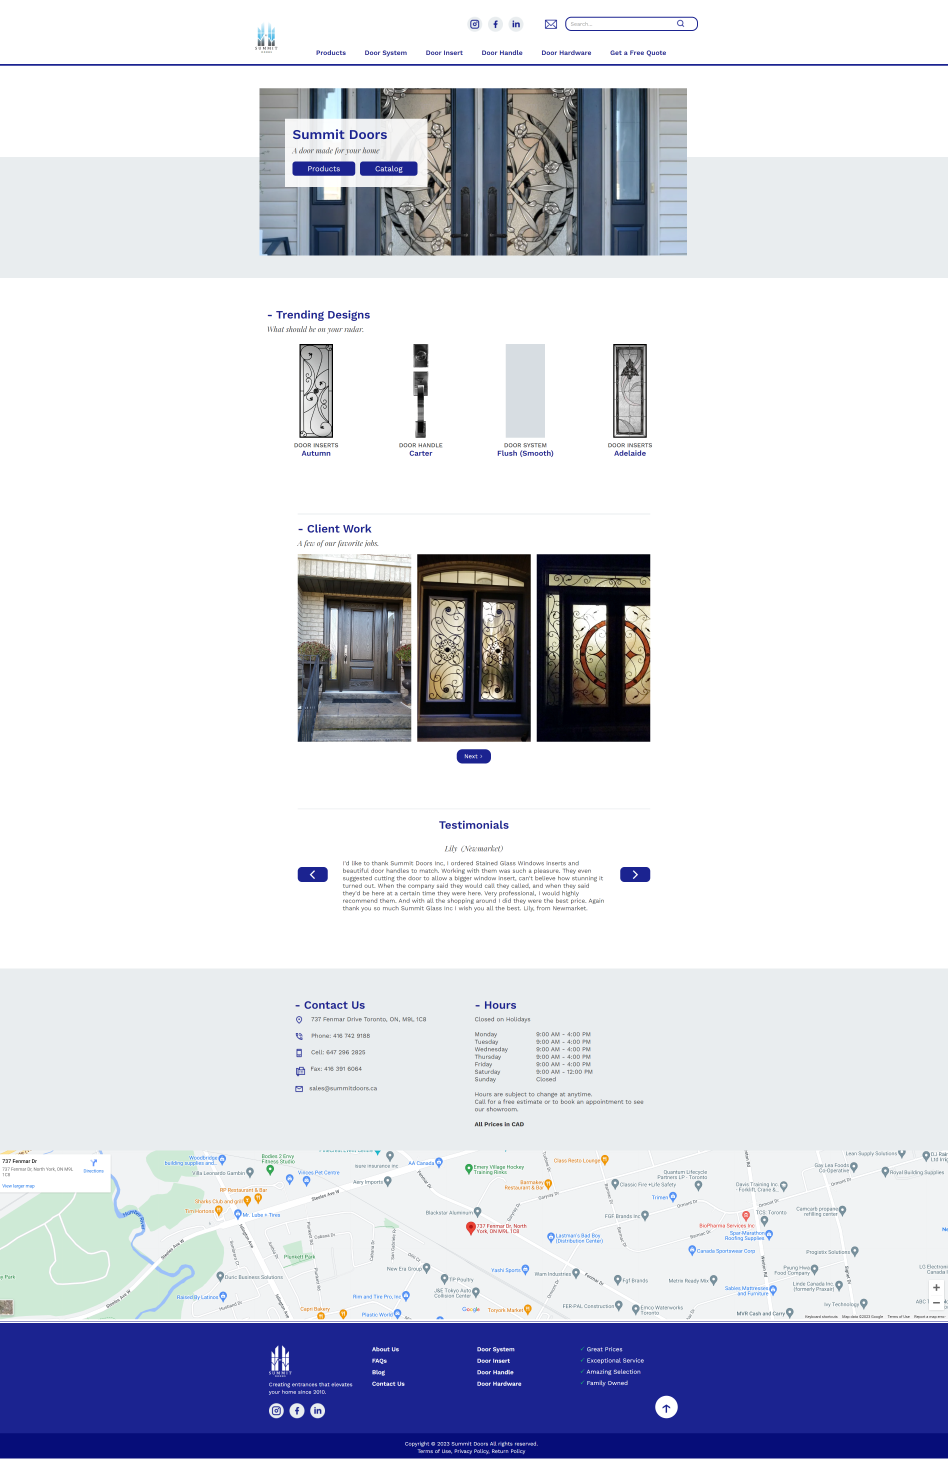Open the Facebook icon in header

[495, 24]
